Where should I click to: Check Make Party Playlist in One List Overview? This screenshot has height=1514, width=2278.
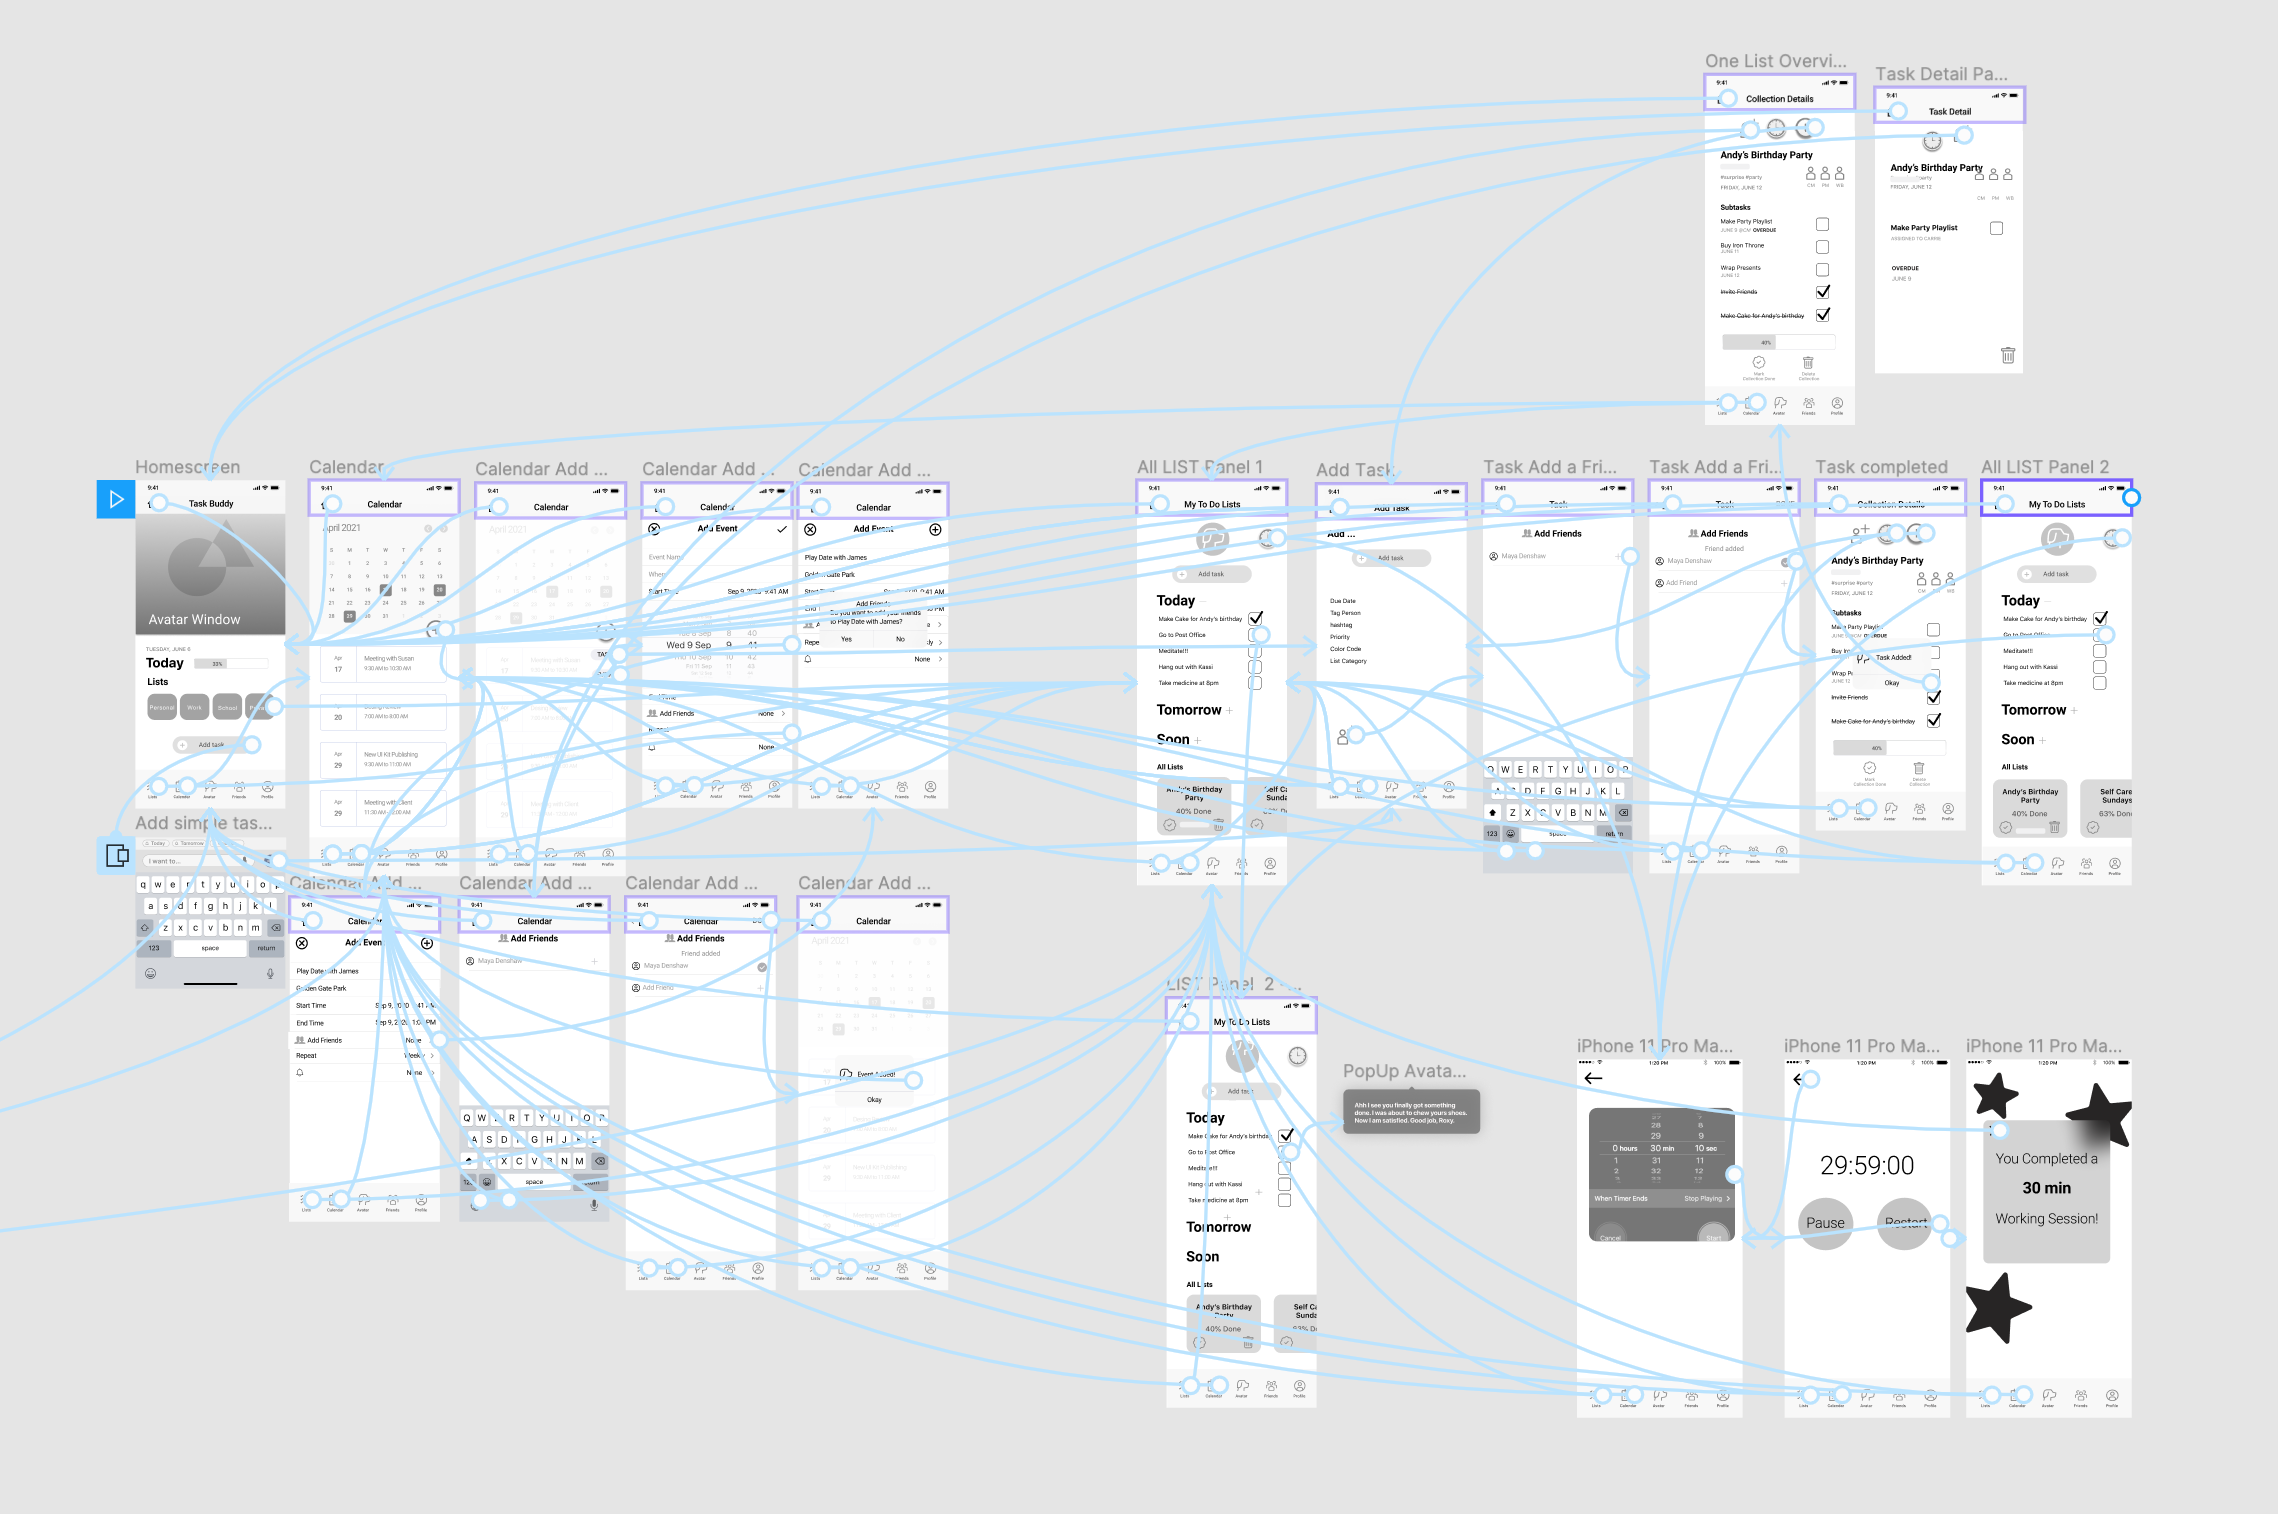1822,224
